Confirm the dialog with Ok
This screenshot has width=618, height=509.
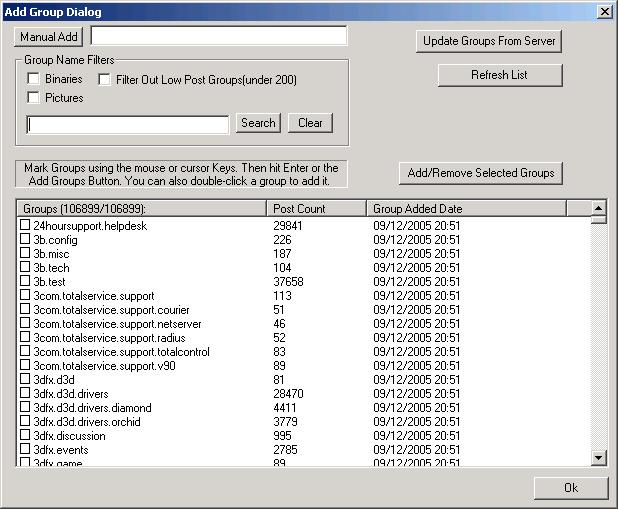[x=570, y=488]
